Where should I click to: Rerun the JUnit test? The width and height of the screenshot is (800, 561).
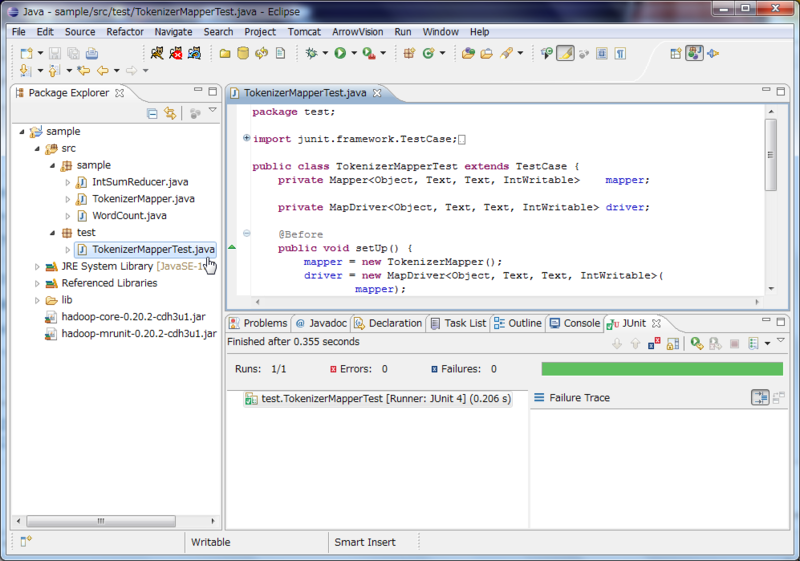click(696, 344)
